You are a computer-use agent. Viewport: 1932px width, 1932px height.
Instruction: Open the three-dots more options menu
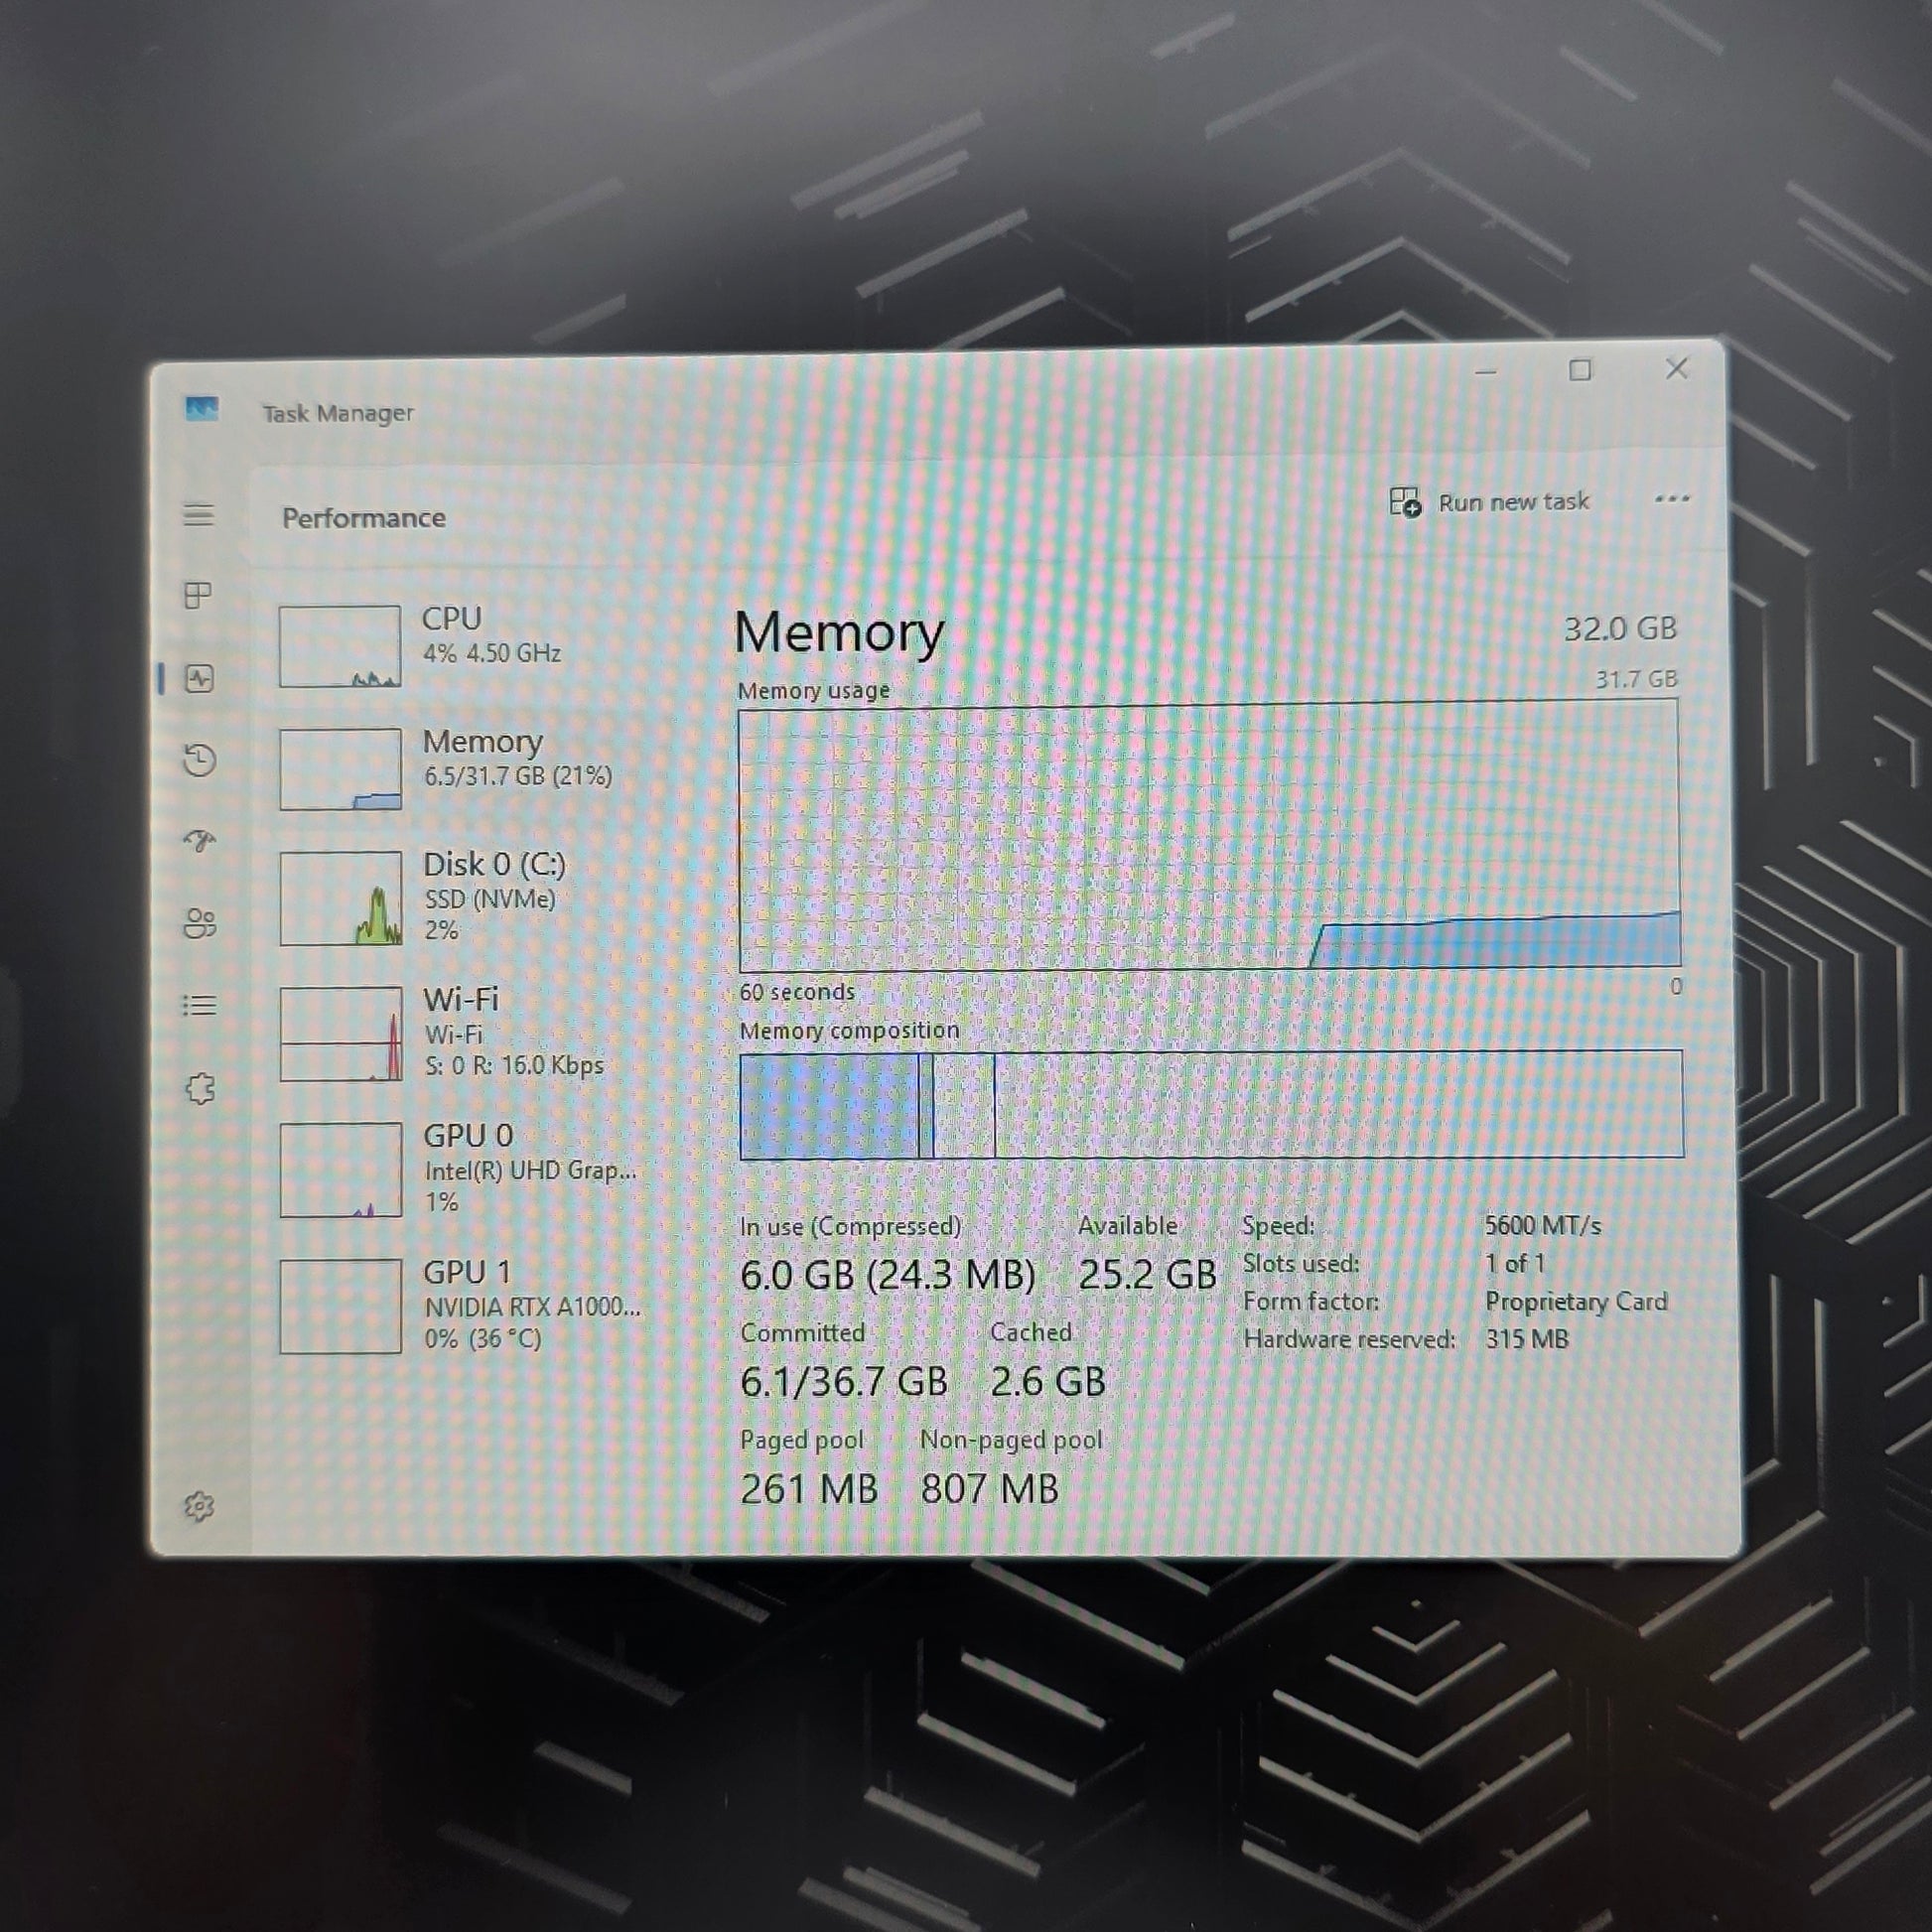[1671, 498]
